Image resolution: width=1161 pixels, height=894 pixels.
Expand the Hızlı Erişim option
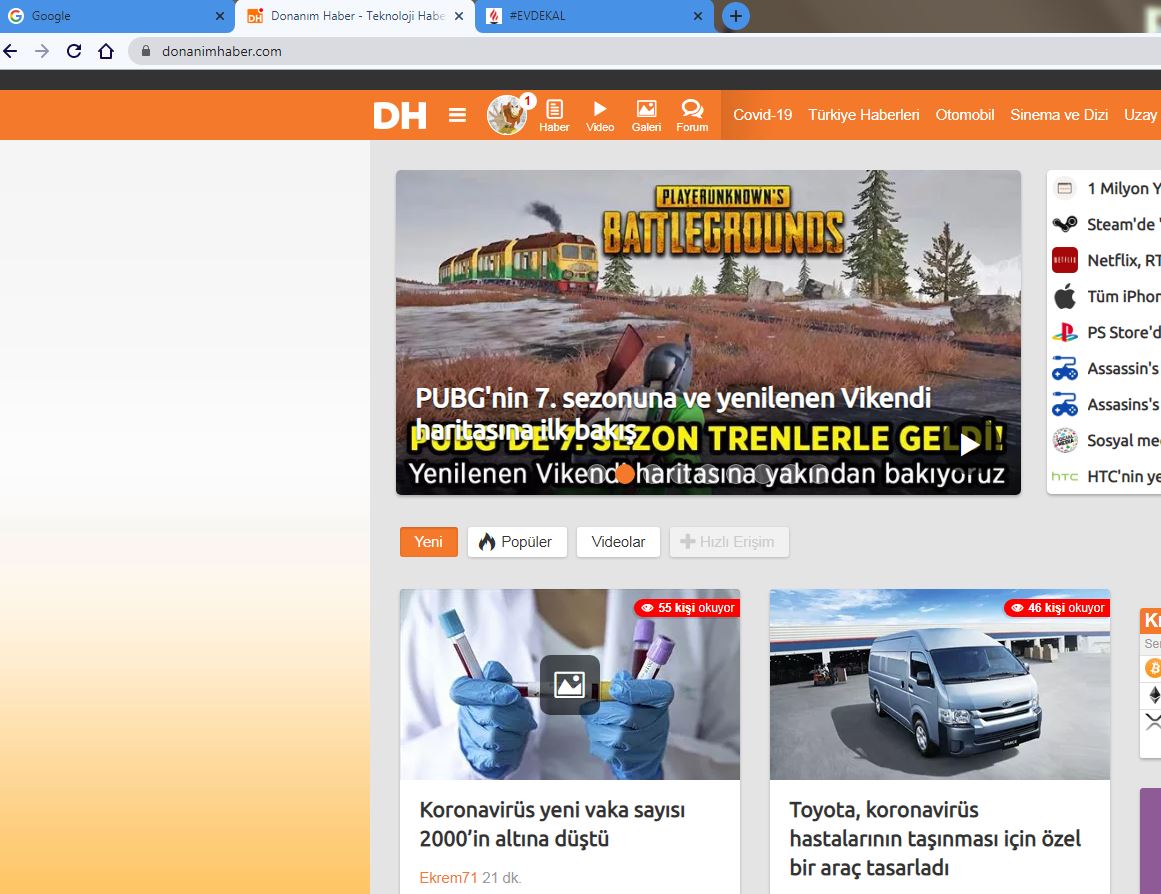click(728, 542)
